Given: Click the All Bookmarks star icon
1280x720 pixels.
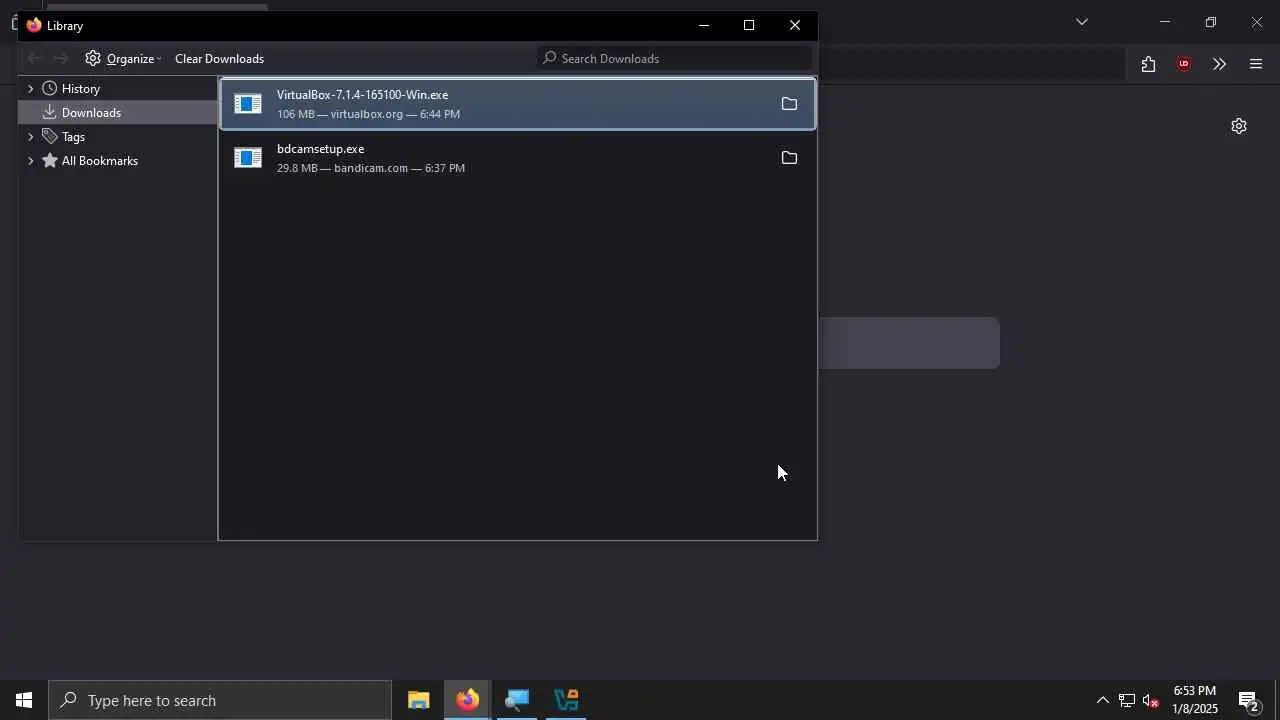Looking at the screenshot, I should [x=49, y=161].
